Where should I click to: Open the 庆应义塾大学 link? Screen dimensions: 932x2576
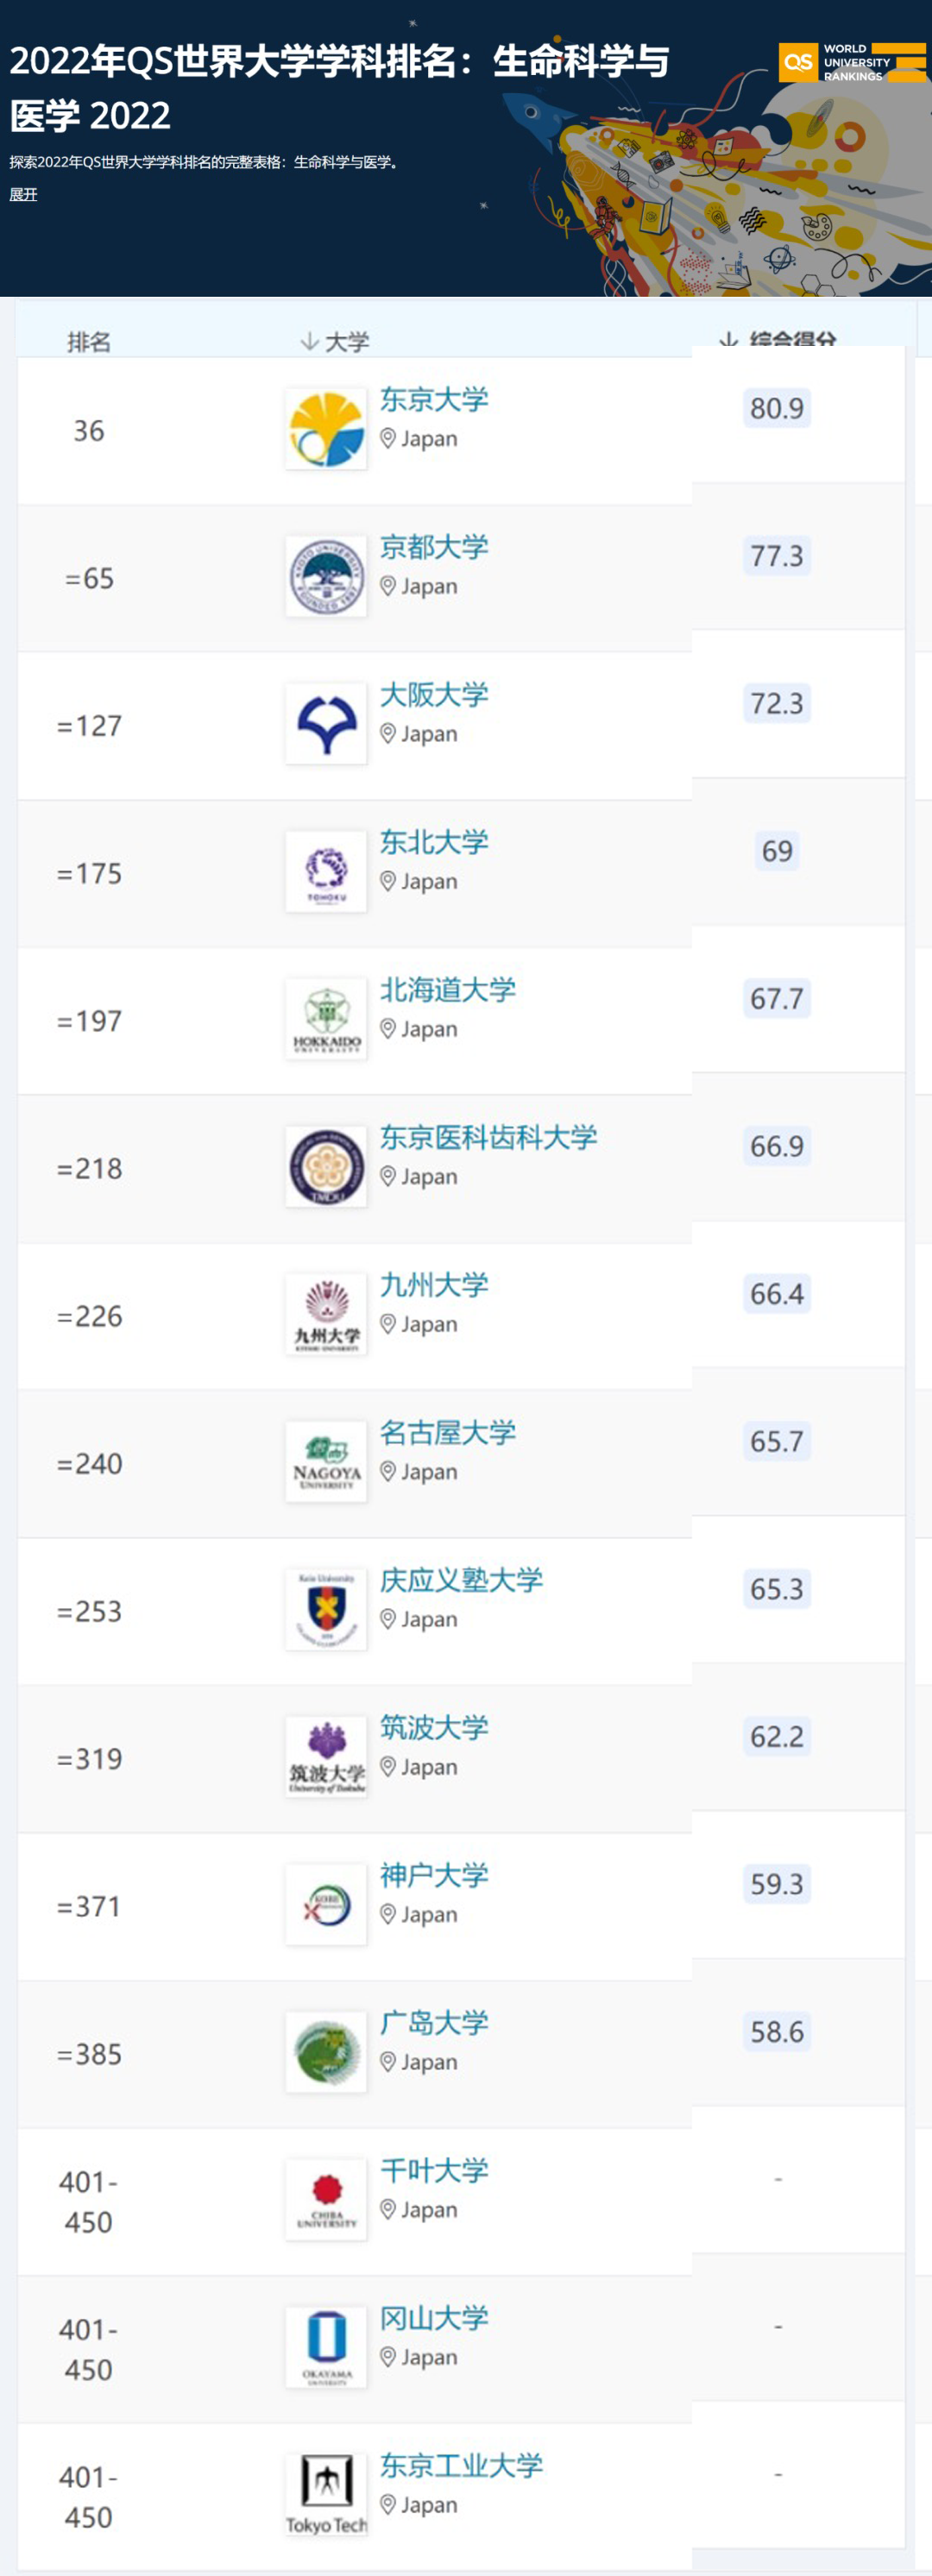tap(461, 1580)
